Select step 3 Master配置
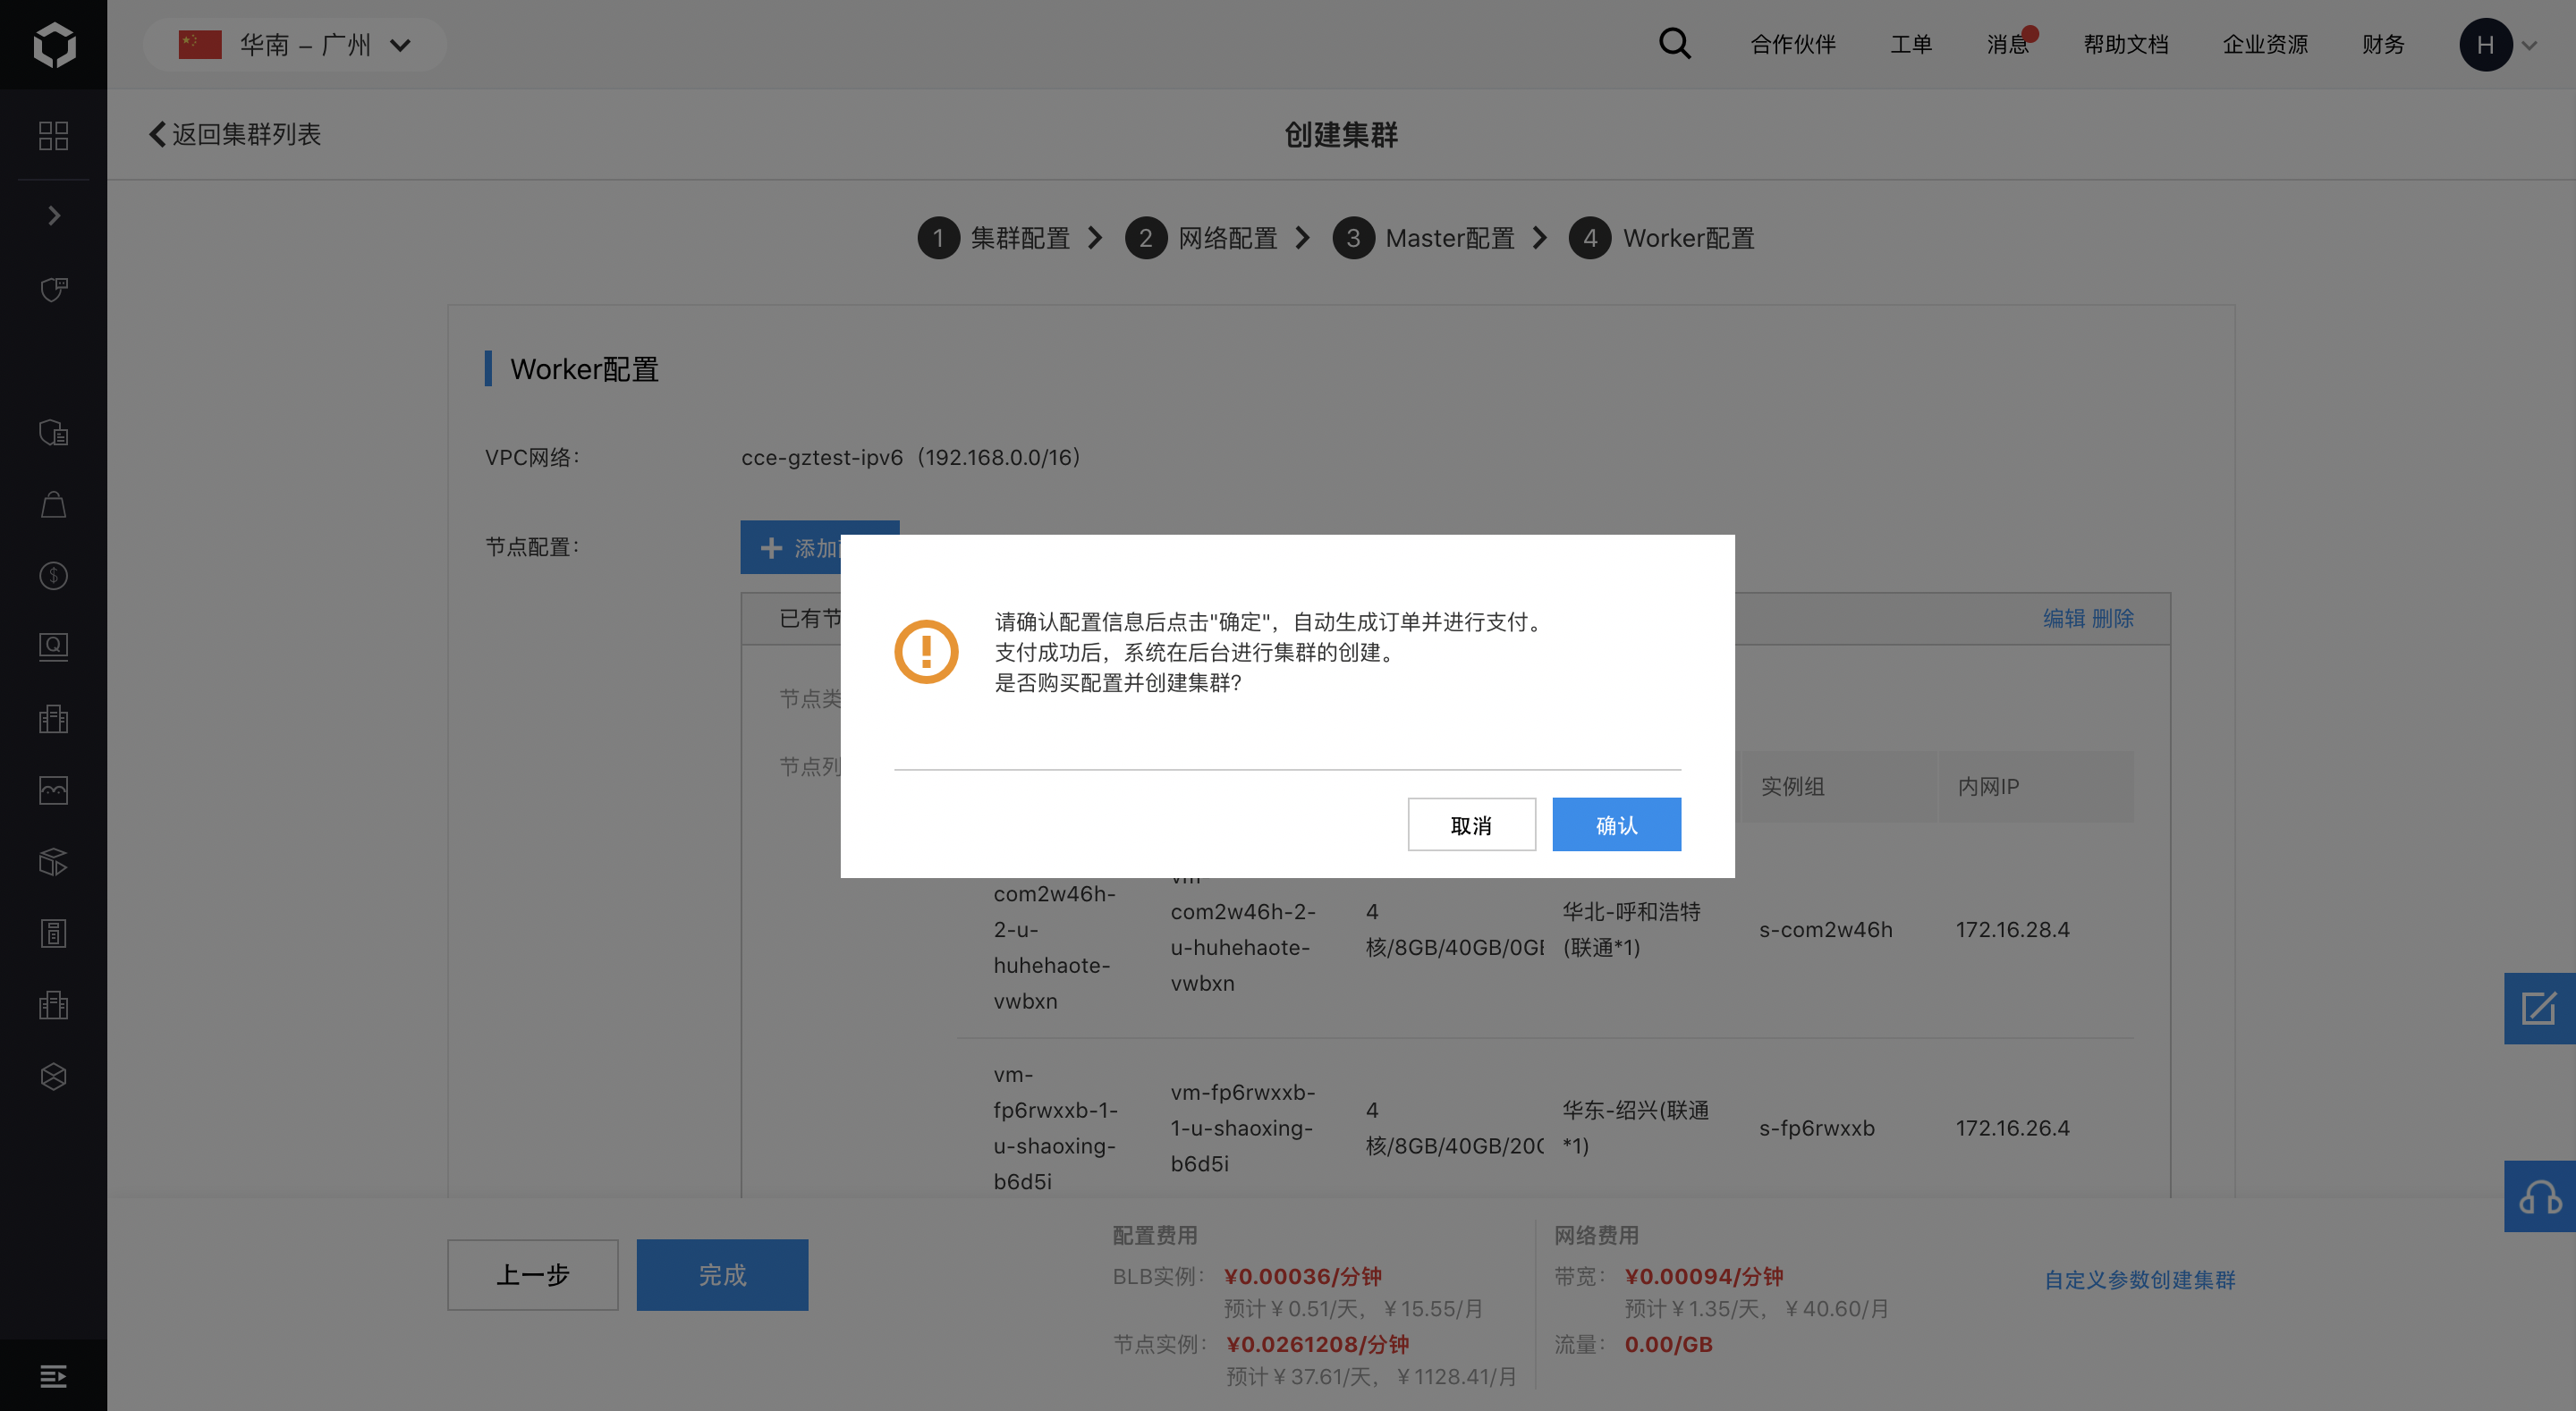 point(1424,238)
